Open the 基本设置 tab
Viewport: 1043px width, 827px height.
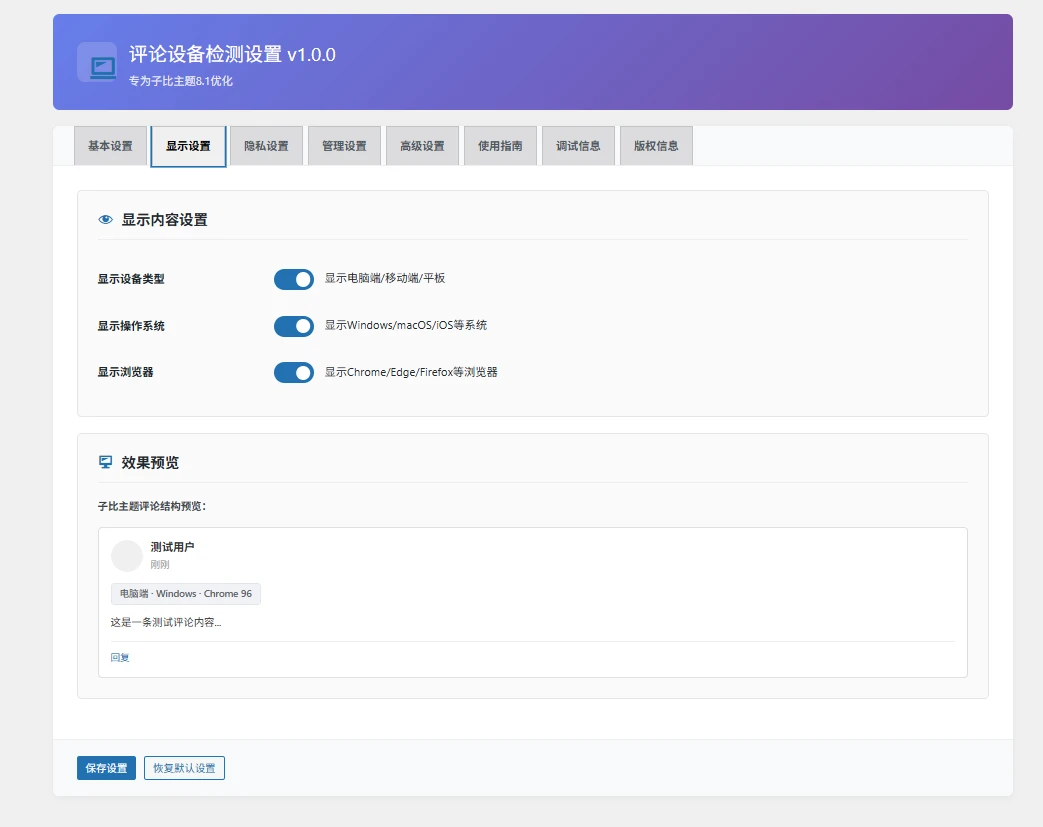pyautogui.click(x=110, y=146)
